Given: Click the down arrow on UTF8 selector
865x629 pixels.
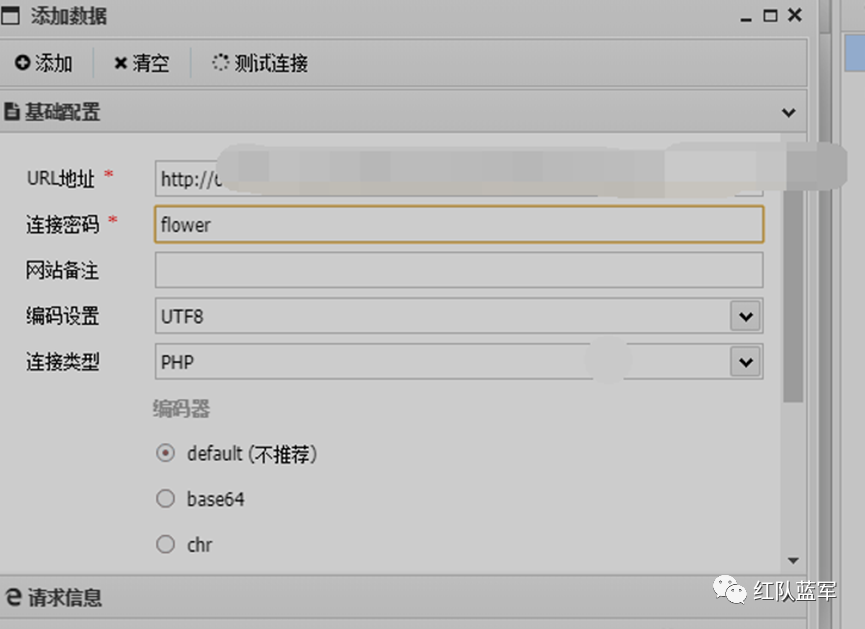Looking at the screenshot, I should 744,315.
